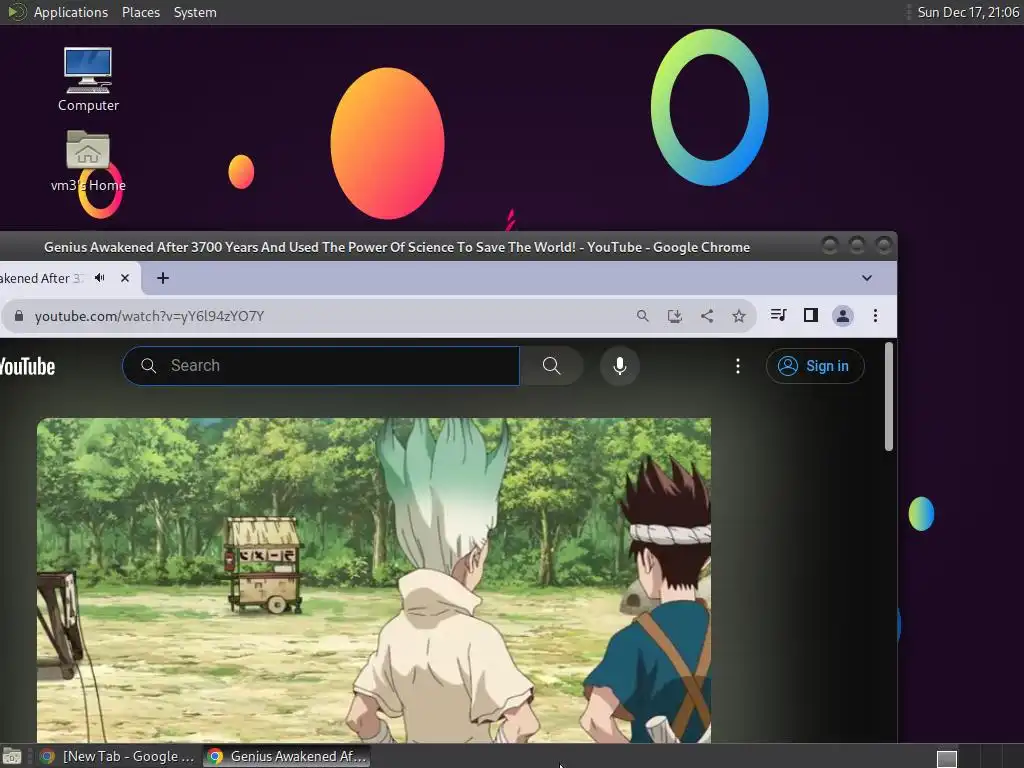Open a new Chrome tab with plus button
The image size is (1024, 768).
coord(163,278)
